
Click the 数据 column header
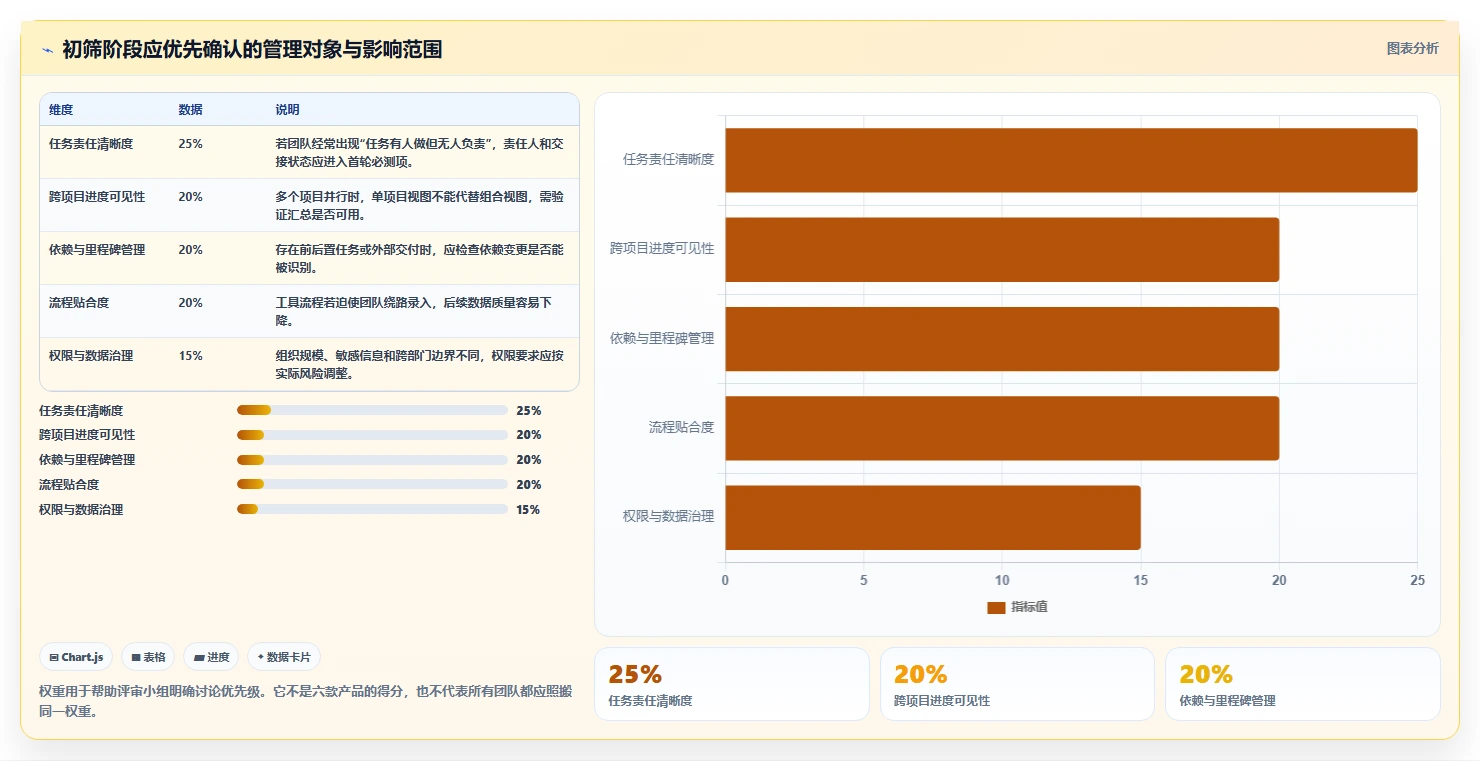pyautogui.click(x=190, y=109)
